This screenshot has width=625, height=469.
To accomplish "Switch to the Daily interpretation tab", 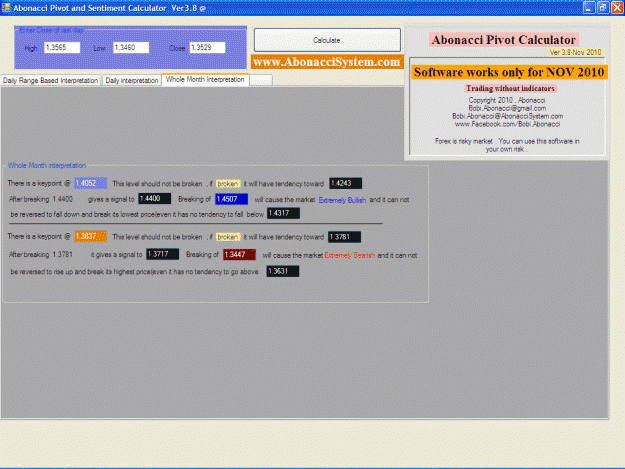I will coord(132,80).
